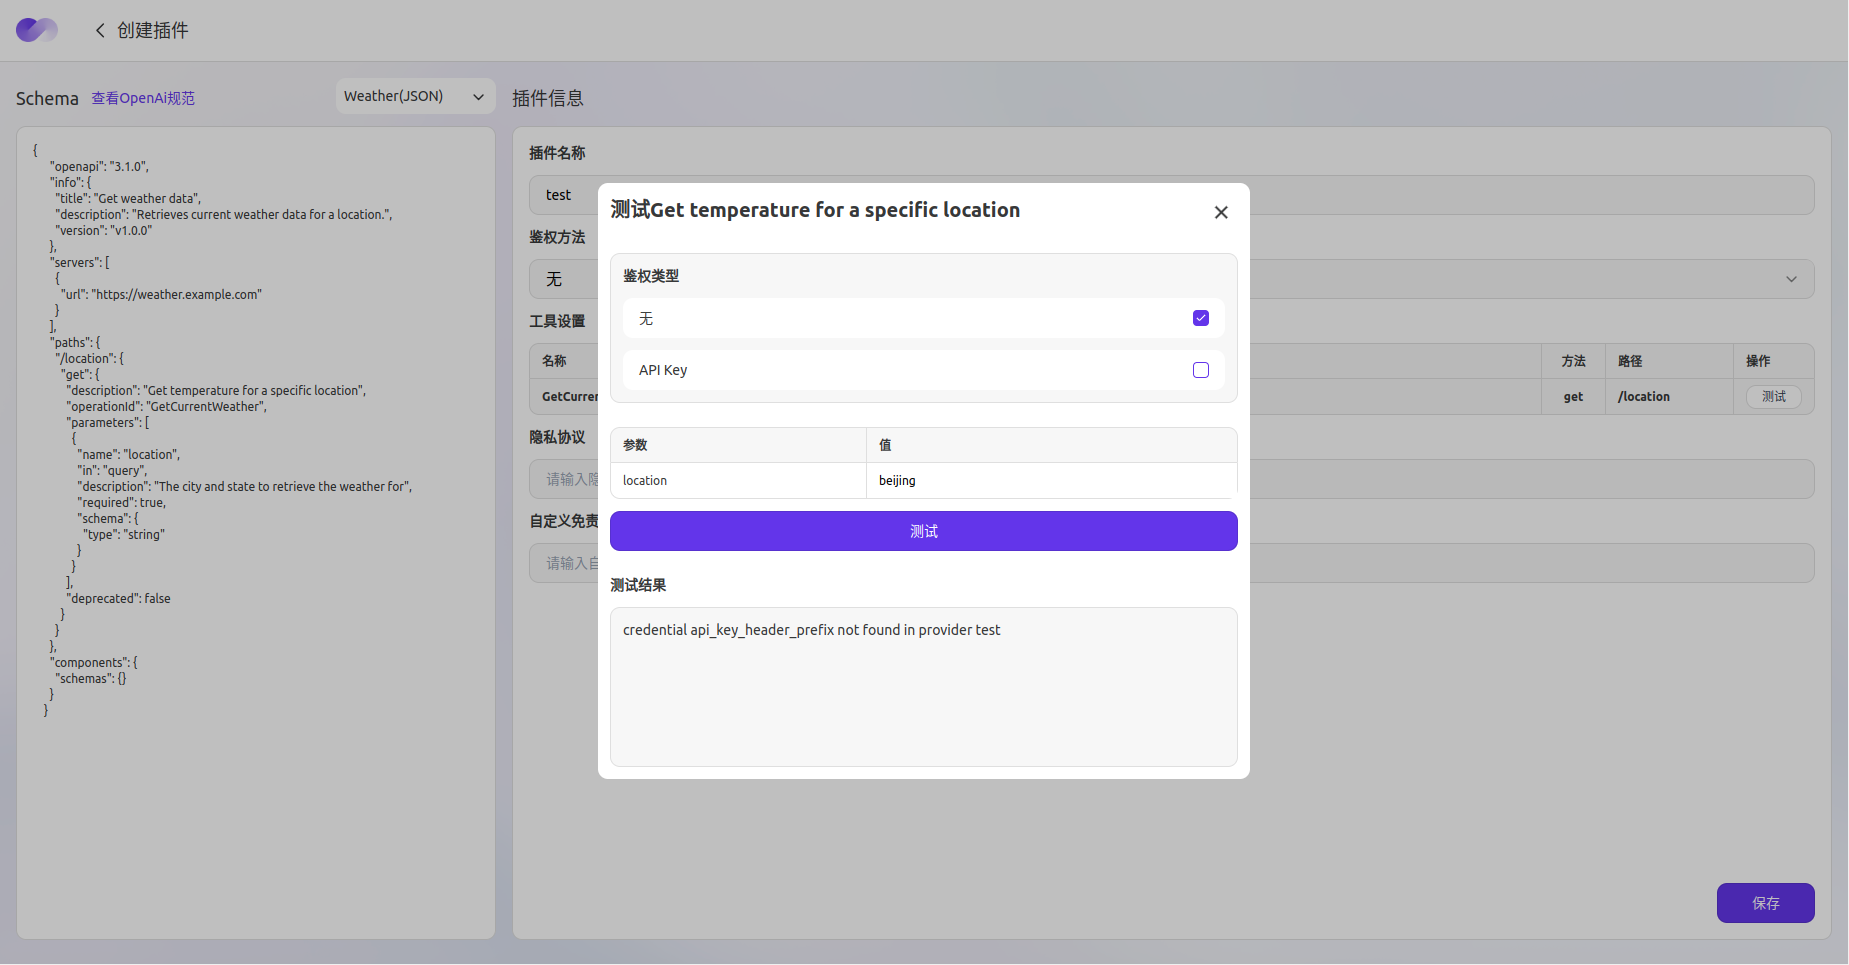Click the 路径 column header
The width and height of the screenshot is (1849, 965).
click(1630, 361)
